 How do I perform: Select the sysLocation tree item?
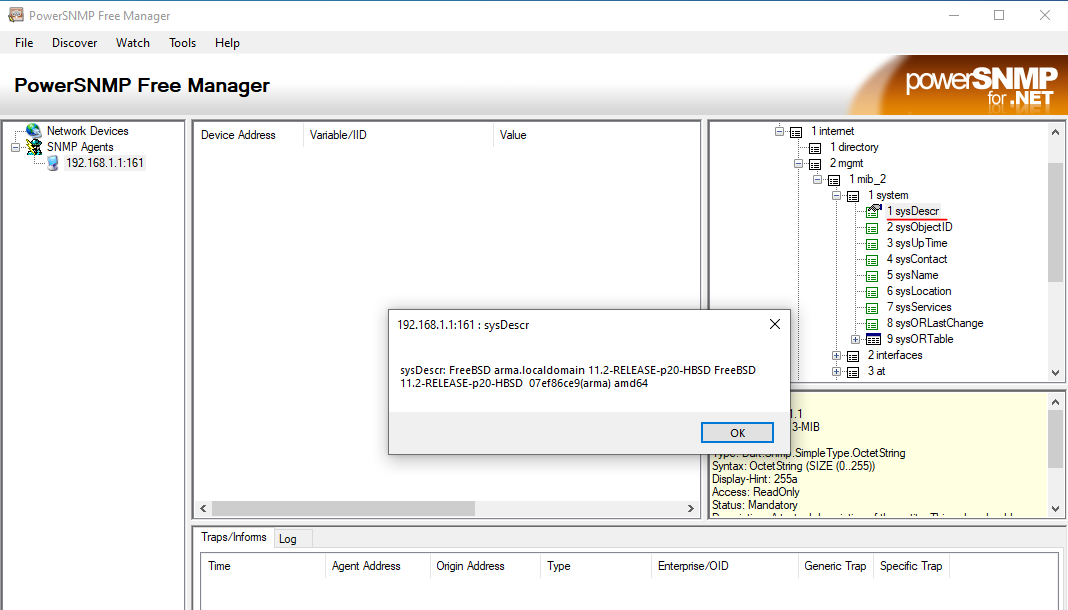[x=919, y=291]
